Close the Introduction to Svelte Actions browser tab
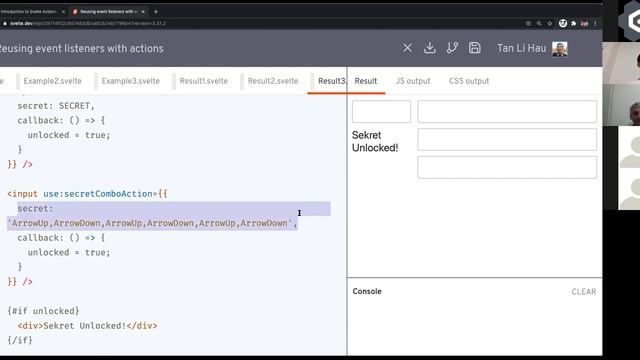 tap(63, 12)
